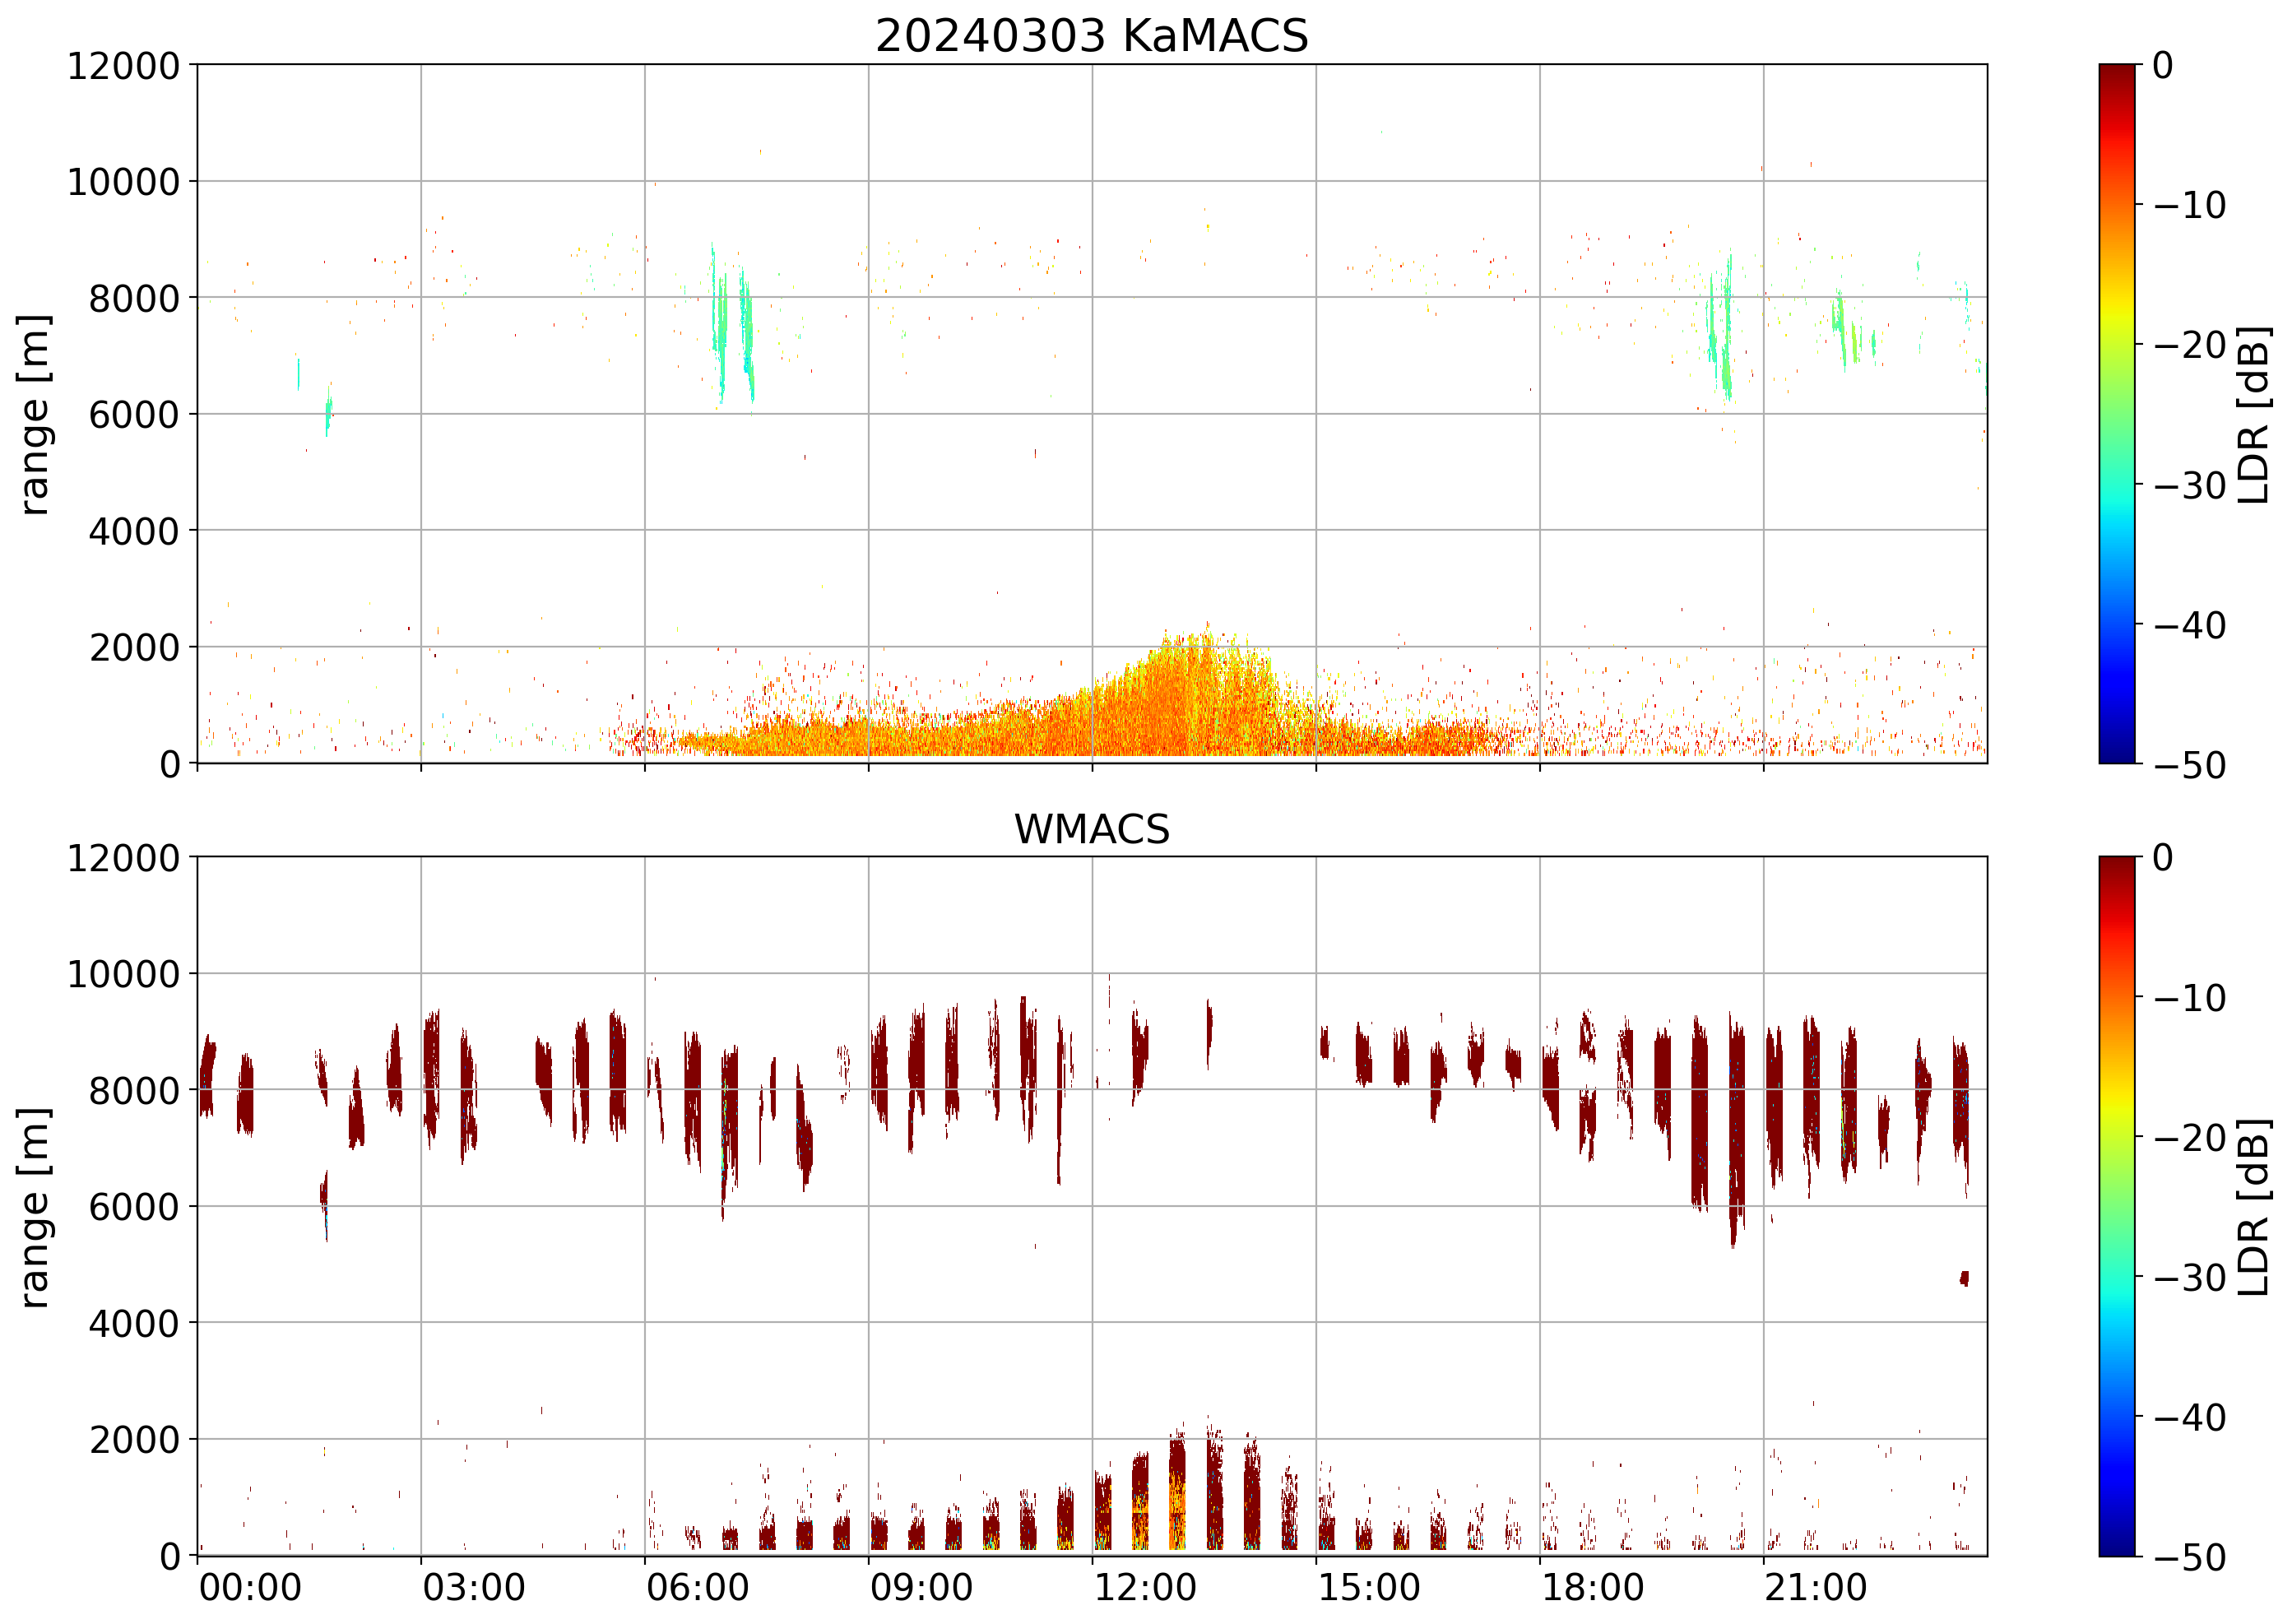
Task: Click the 12000 range tick of KaMACS panel
Action: click(x=124, y=66)
